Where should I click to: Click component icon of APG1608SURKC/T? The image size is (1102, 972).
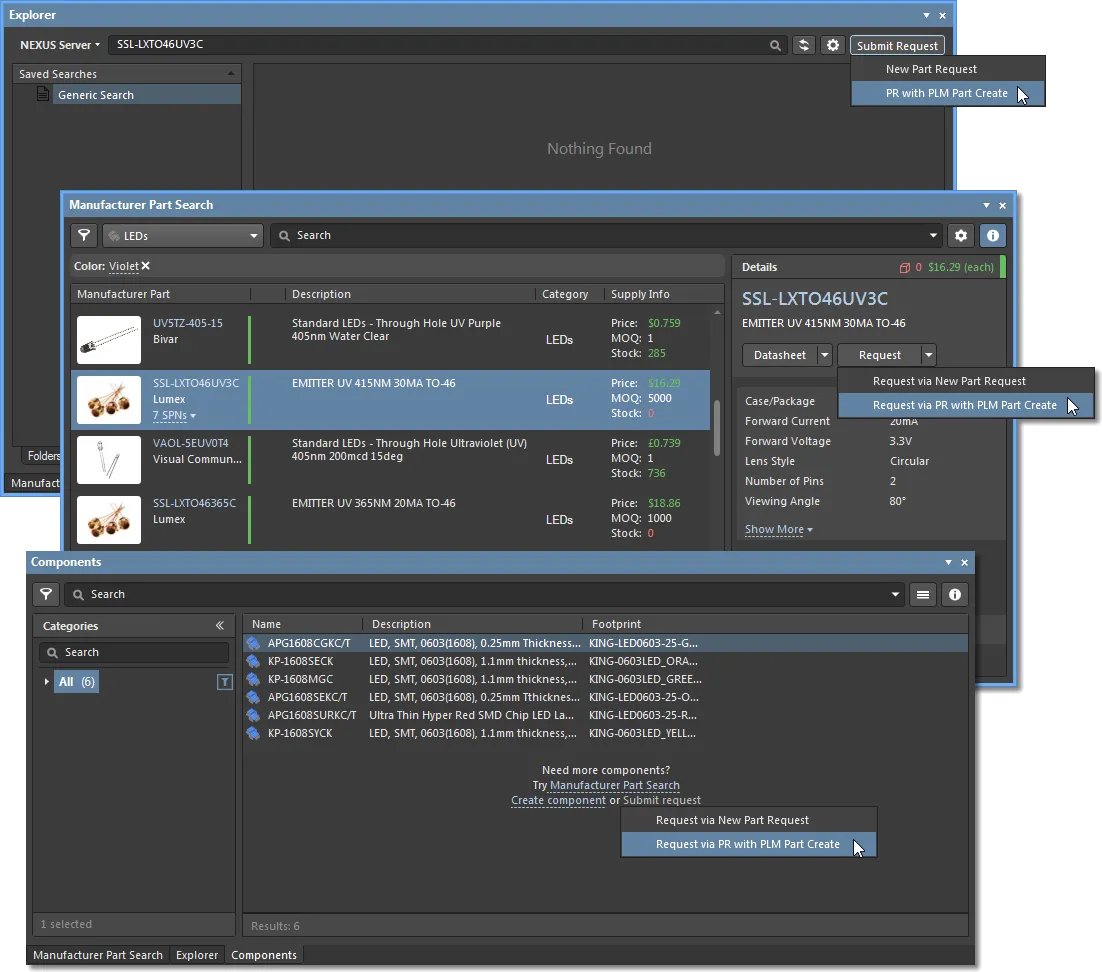253,715
